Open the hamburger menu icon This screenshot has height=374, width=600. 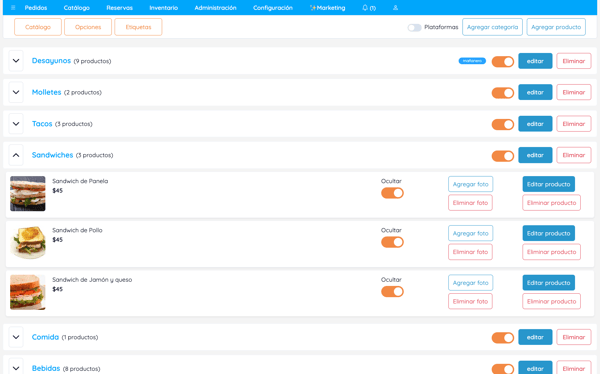13,8
